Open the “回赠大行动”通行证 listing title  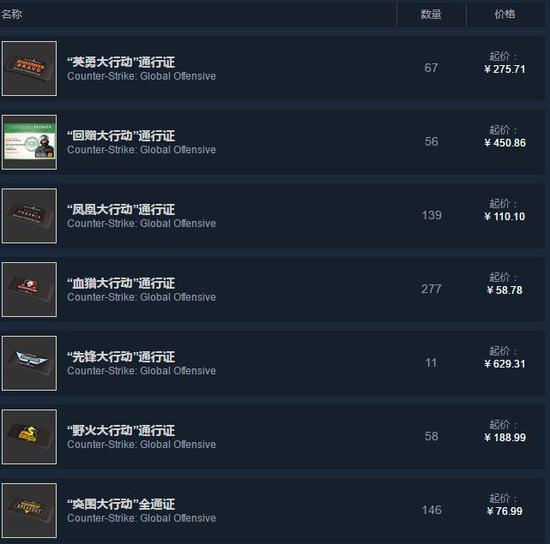(x=121, y=136)
